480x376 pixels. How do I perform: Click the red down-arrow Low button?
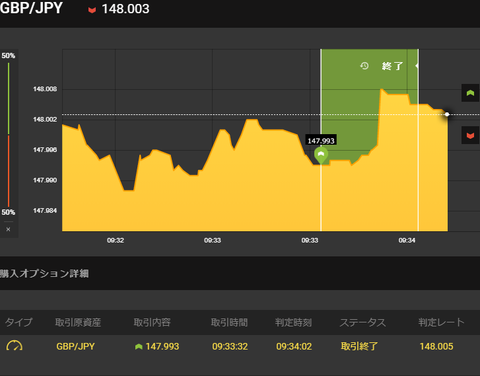pyautogui.click(x=470, y=135)
